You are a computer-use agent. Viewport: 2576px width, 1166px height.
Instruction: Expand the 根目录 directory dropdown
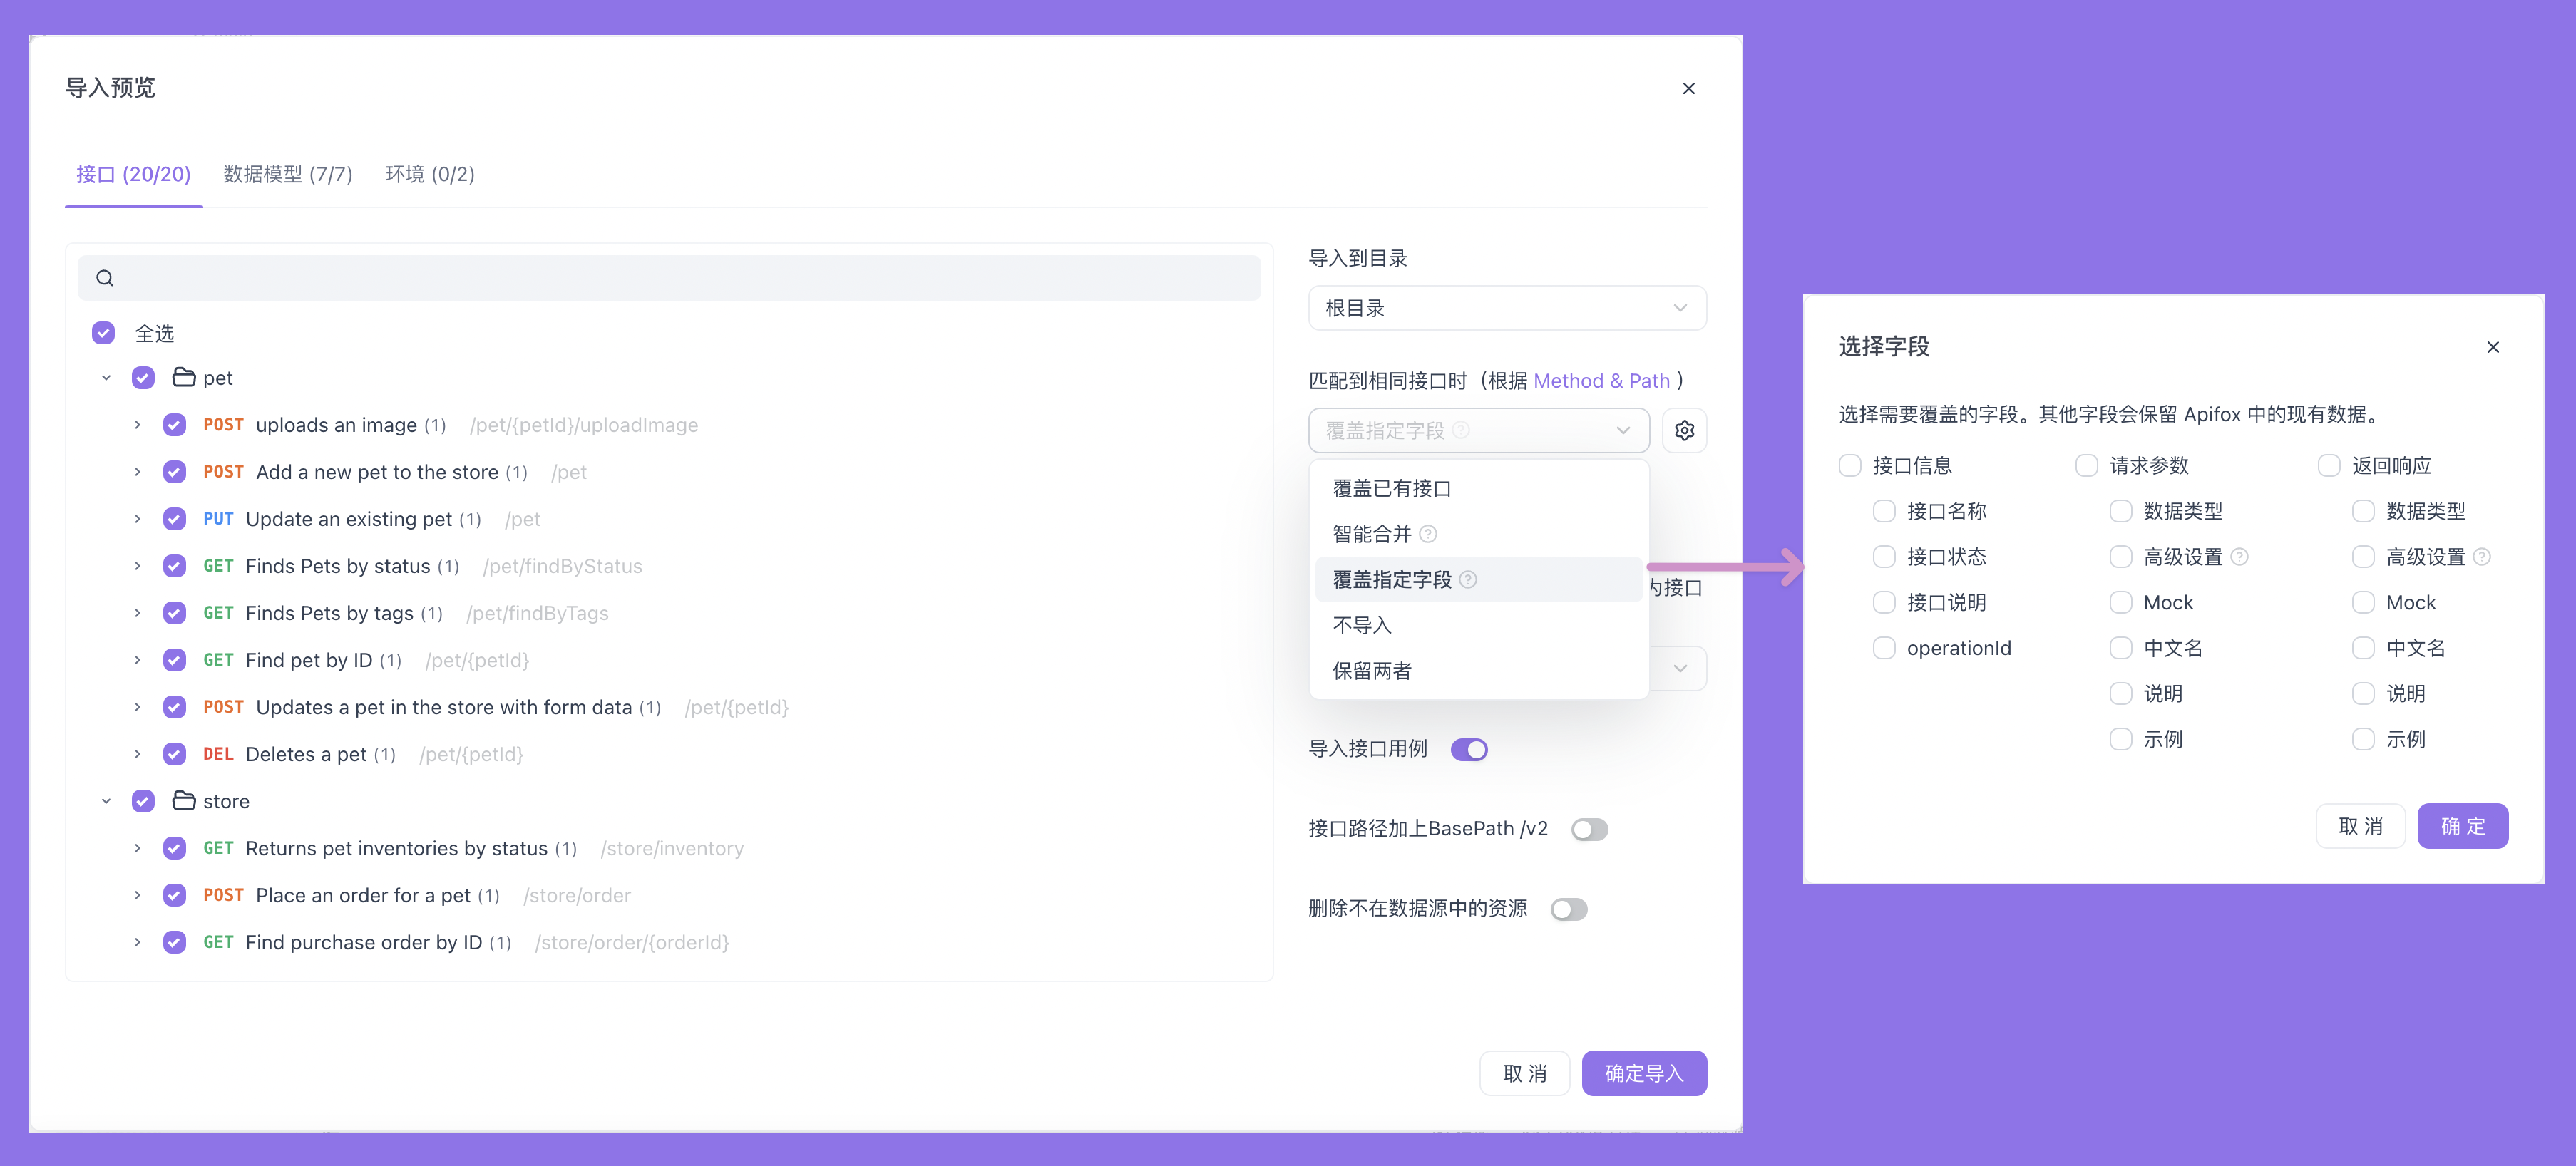(1507, 307)
